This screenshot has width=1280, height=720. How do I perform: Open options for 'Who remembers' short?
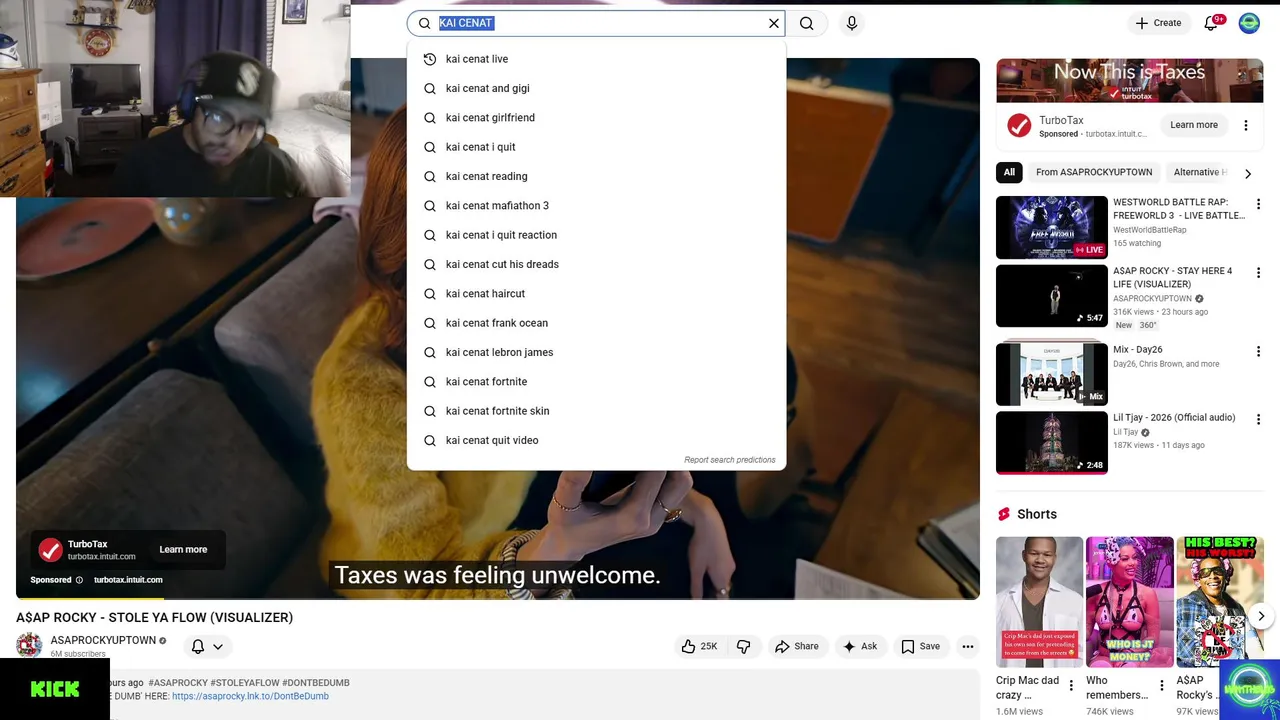point(1162,686)
